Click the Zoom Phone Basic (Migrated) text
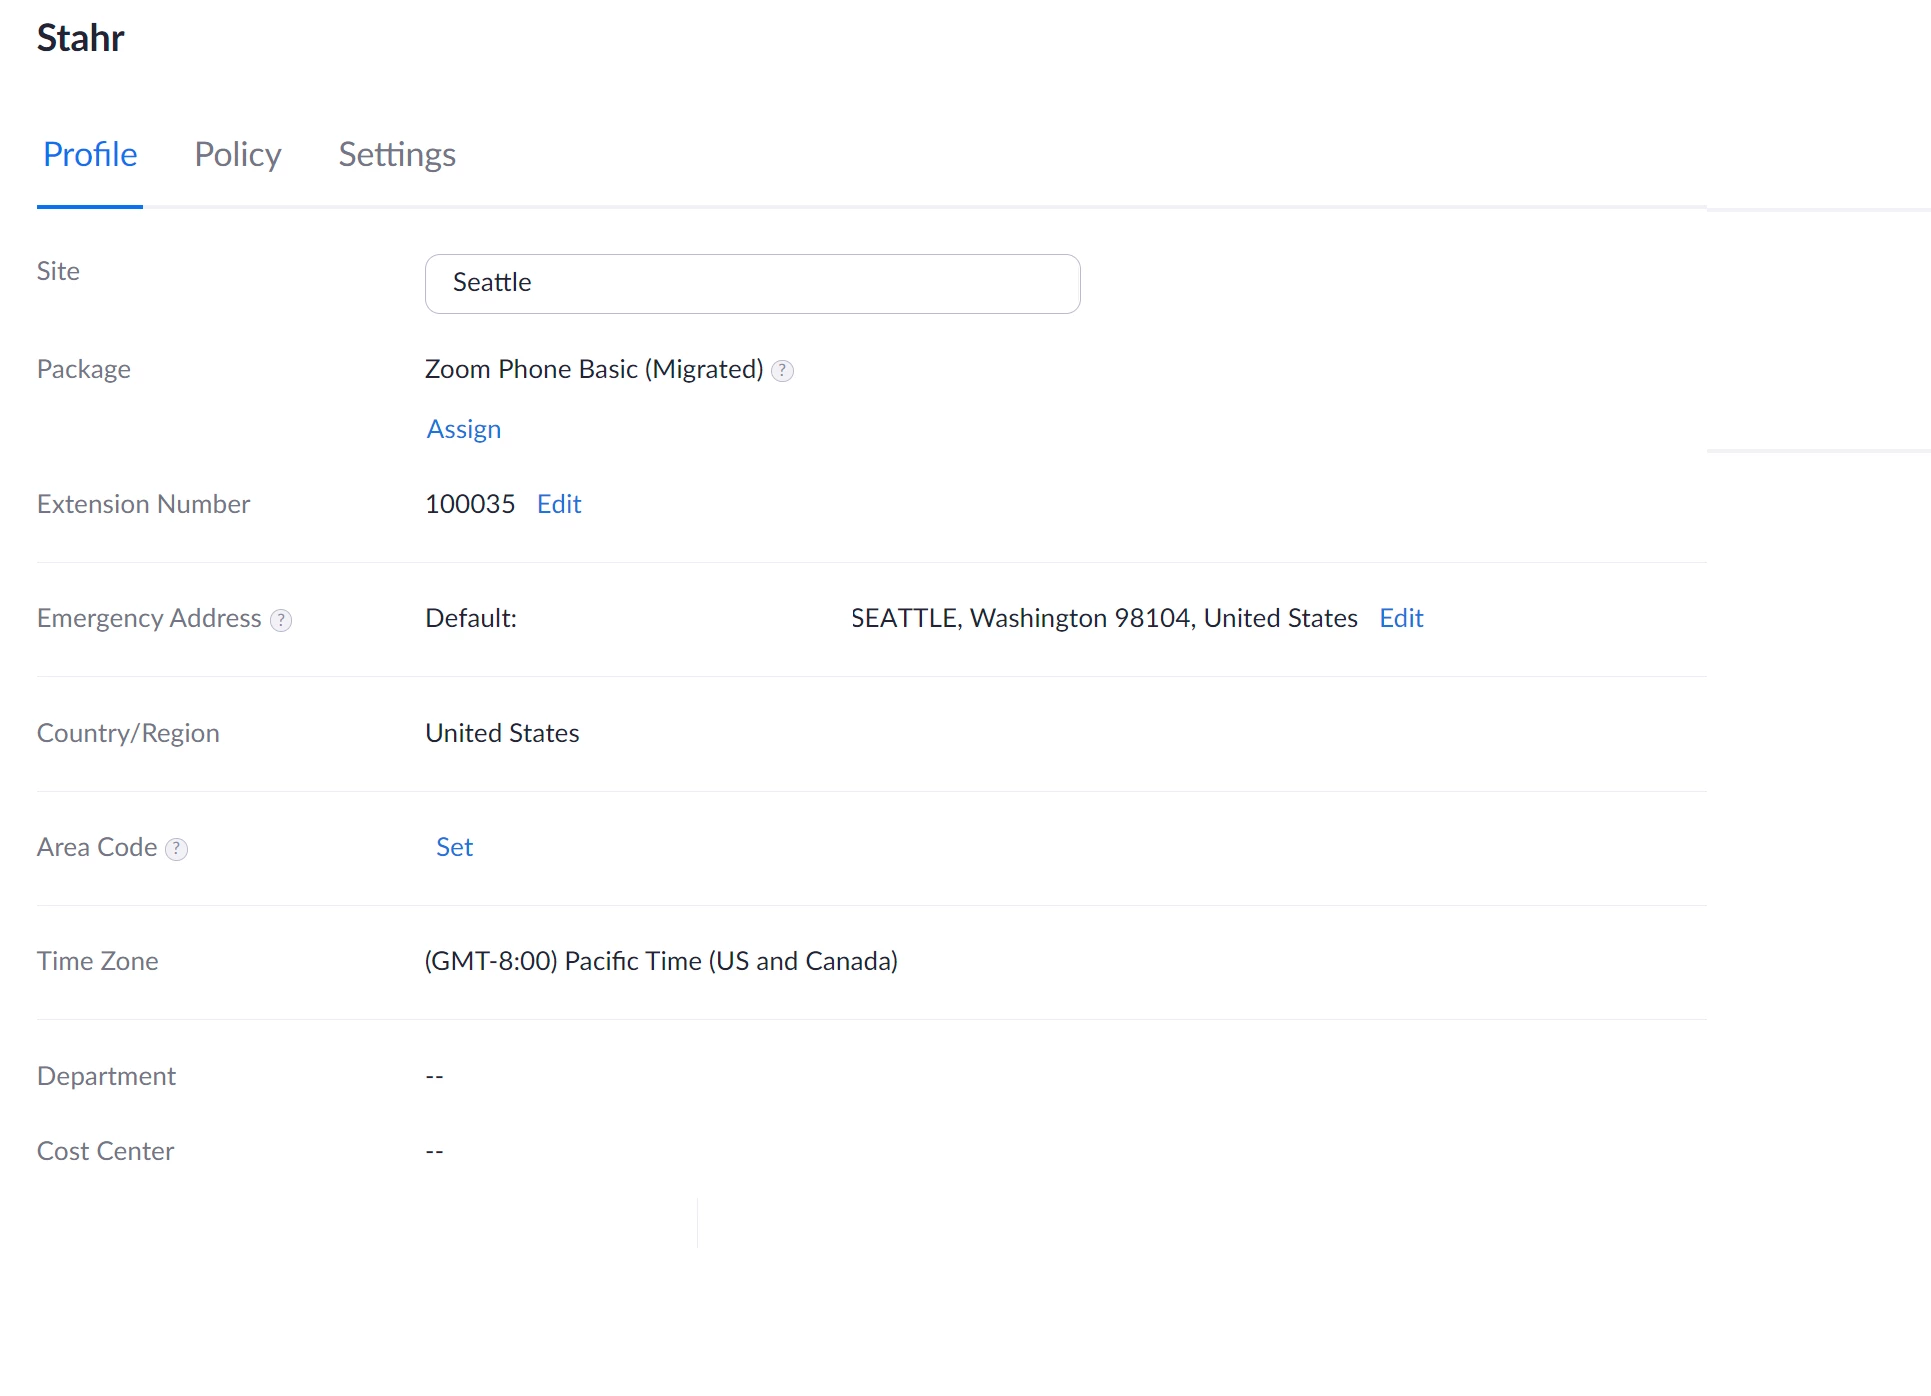 [594, 369]
